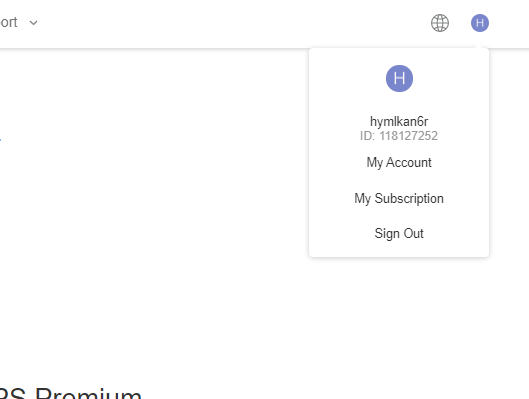The image size is (529, 399).
Task: Open the partially visible 'ort' header menu
Action: (9, 23)
